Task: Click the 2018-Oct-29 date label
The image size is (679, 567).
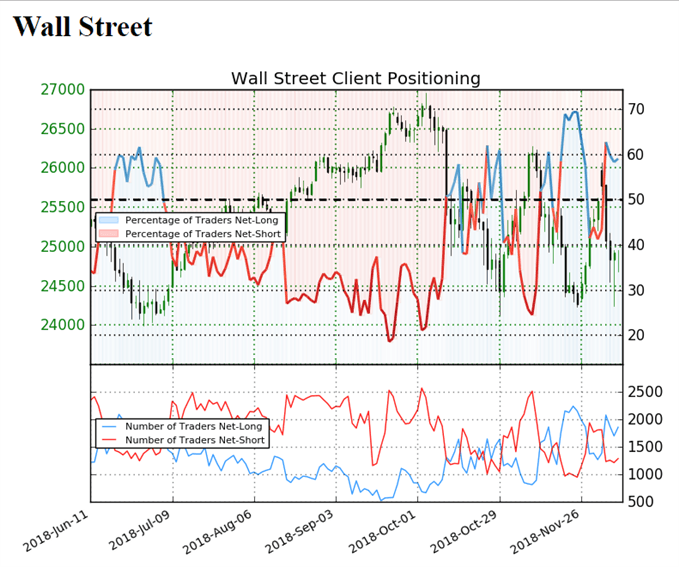Action: [463, 531]
